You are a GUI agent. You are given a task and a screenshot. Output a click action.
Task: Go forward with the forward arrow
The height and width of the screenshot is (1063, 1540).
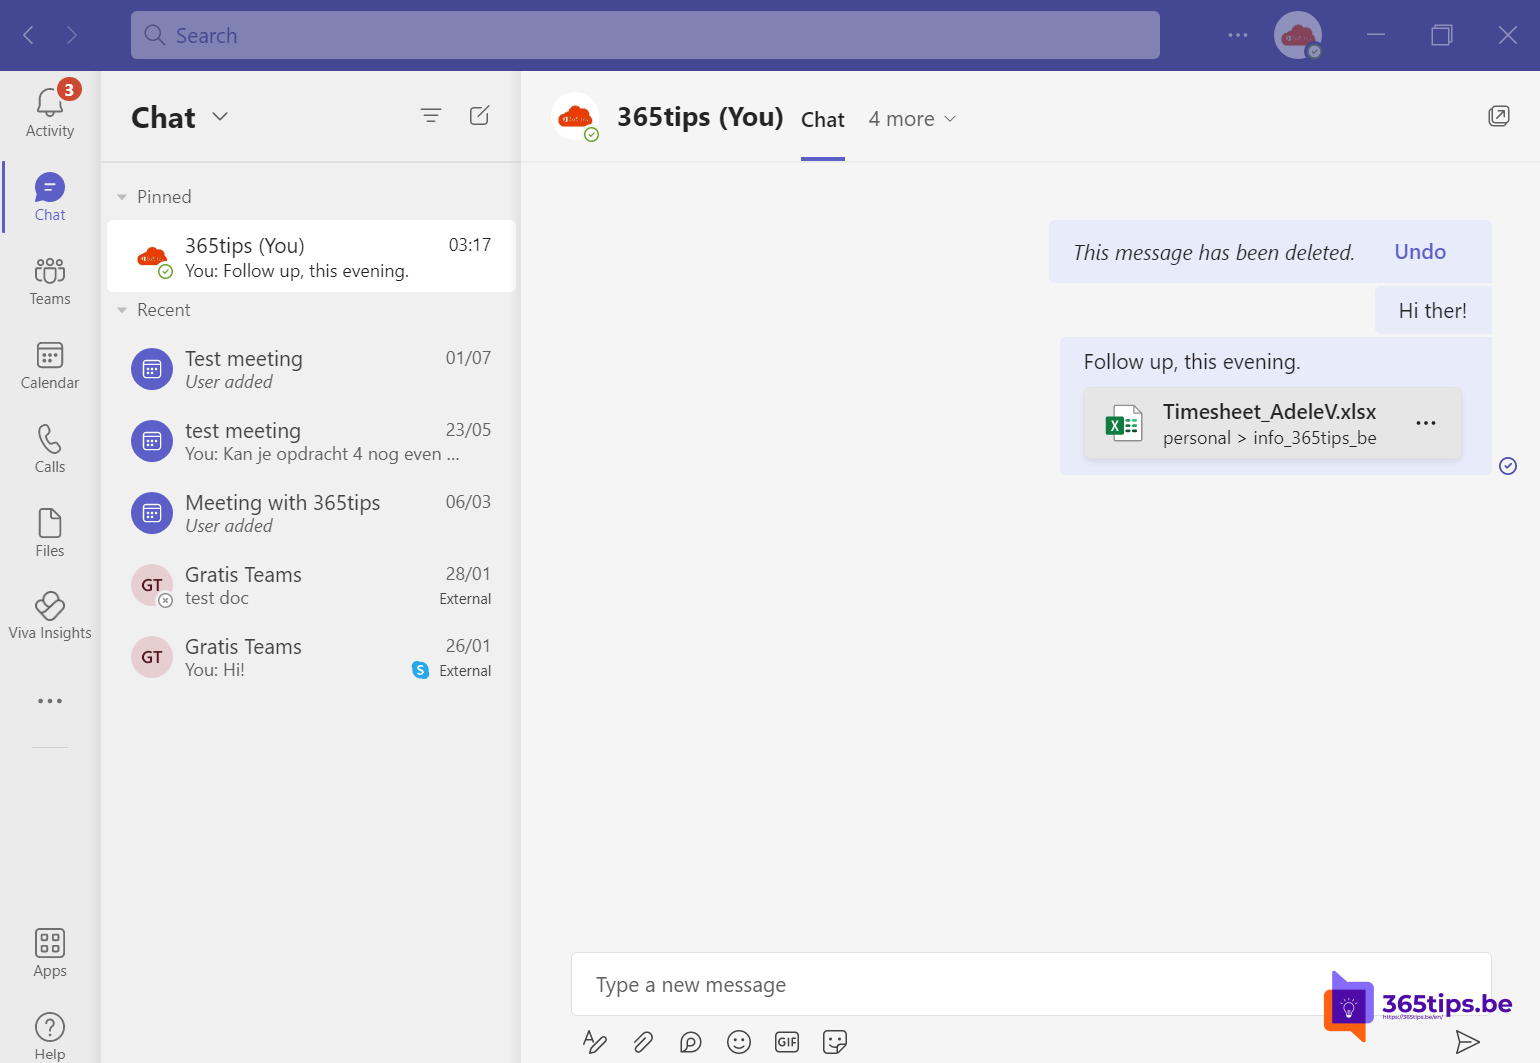pos(71,35)
